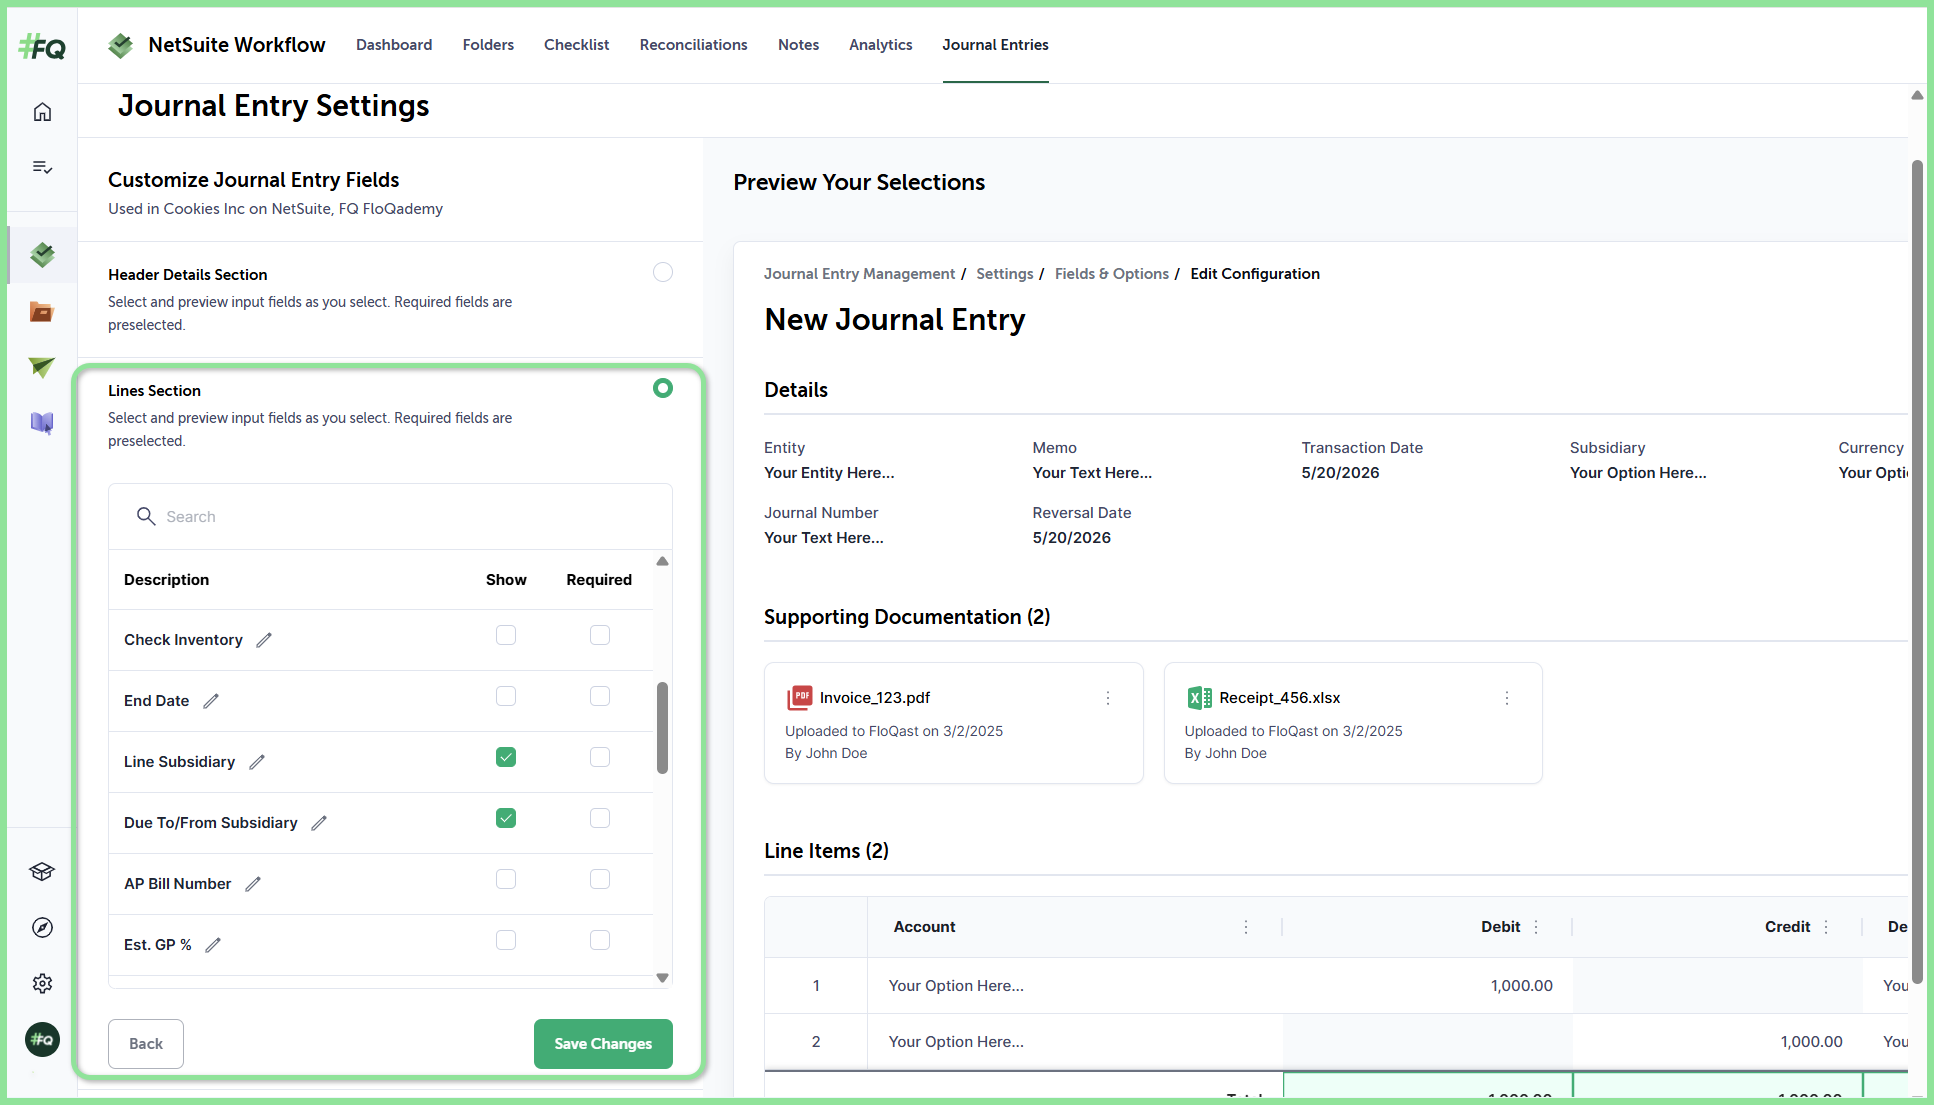Open the purple book icon in sidebar
Screen dimensions: 1934x1105
(42, 423)
